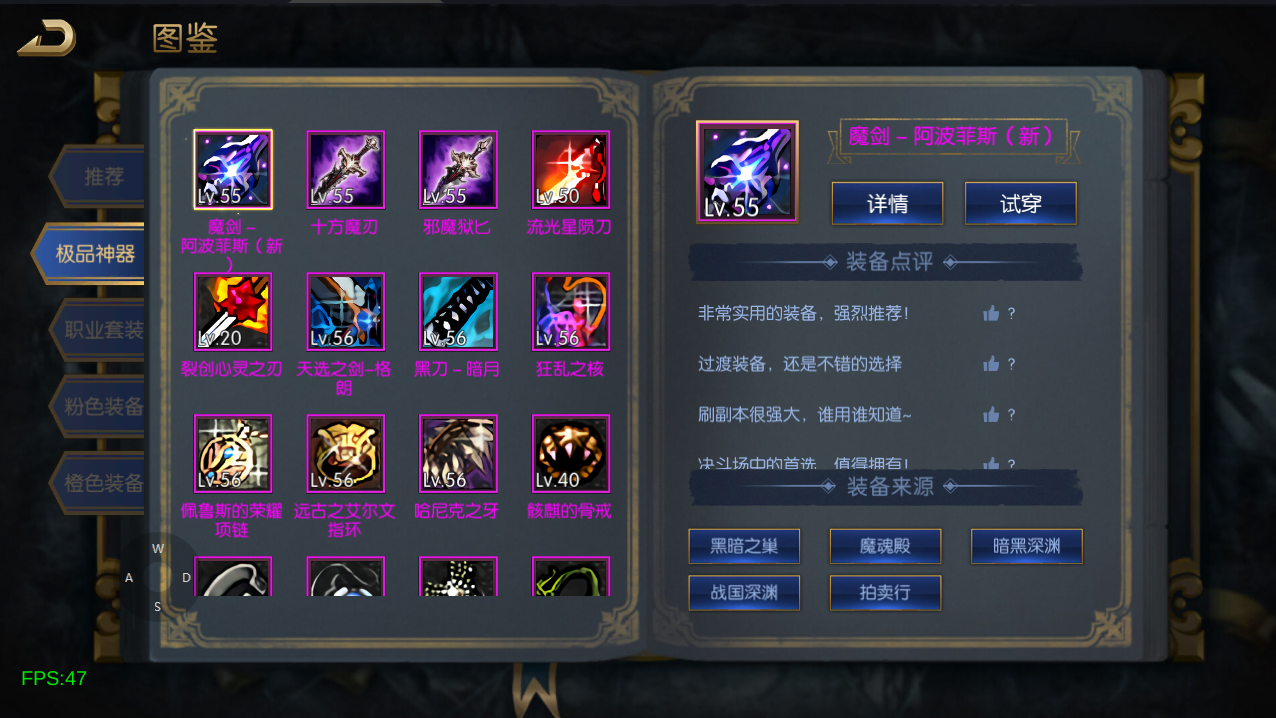Screen dimensions: 1276x718
Task: Select the 黑刃-暗月 blade icon
Action: pyautogui.click(x=458, y=312)
